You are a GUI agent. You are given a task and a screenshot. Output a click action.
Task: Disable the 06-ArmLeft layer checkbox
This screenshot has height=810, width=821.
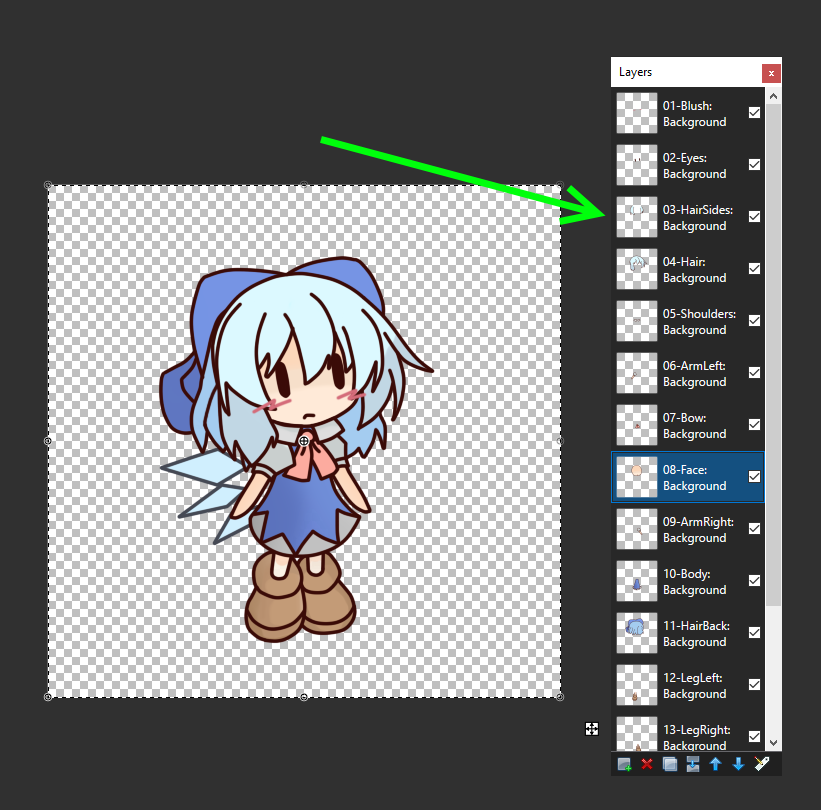[755, 372]
